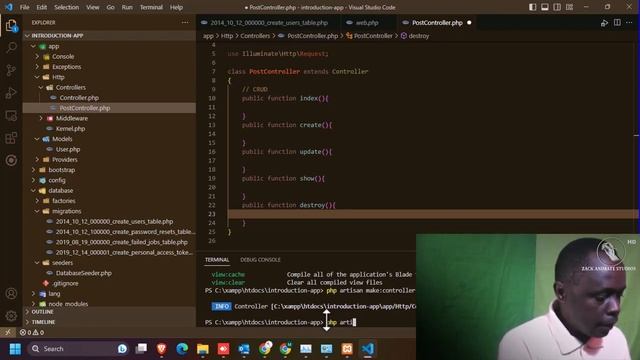Open the Terminal menu
Image resolution: width=640 pixels, height=360 pixels.
coord(151,7)
